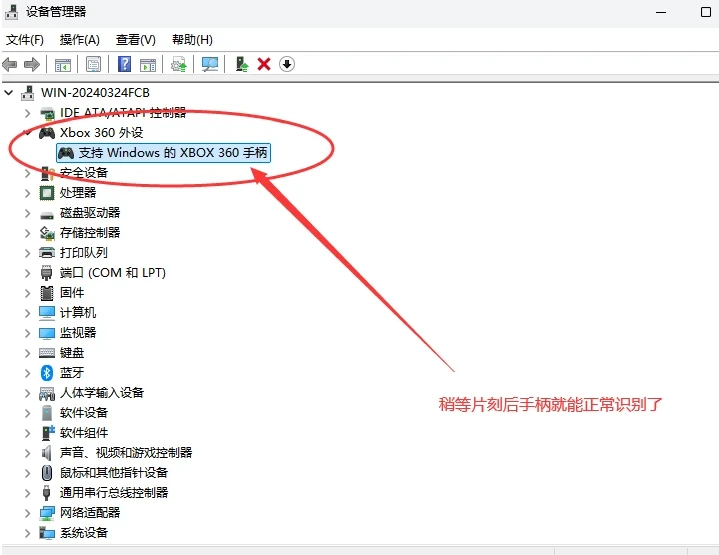Select the Xbox 360 外设 label
Image resolution: width=719 pixels, height=555 pixels.
coord(101,133)
